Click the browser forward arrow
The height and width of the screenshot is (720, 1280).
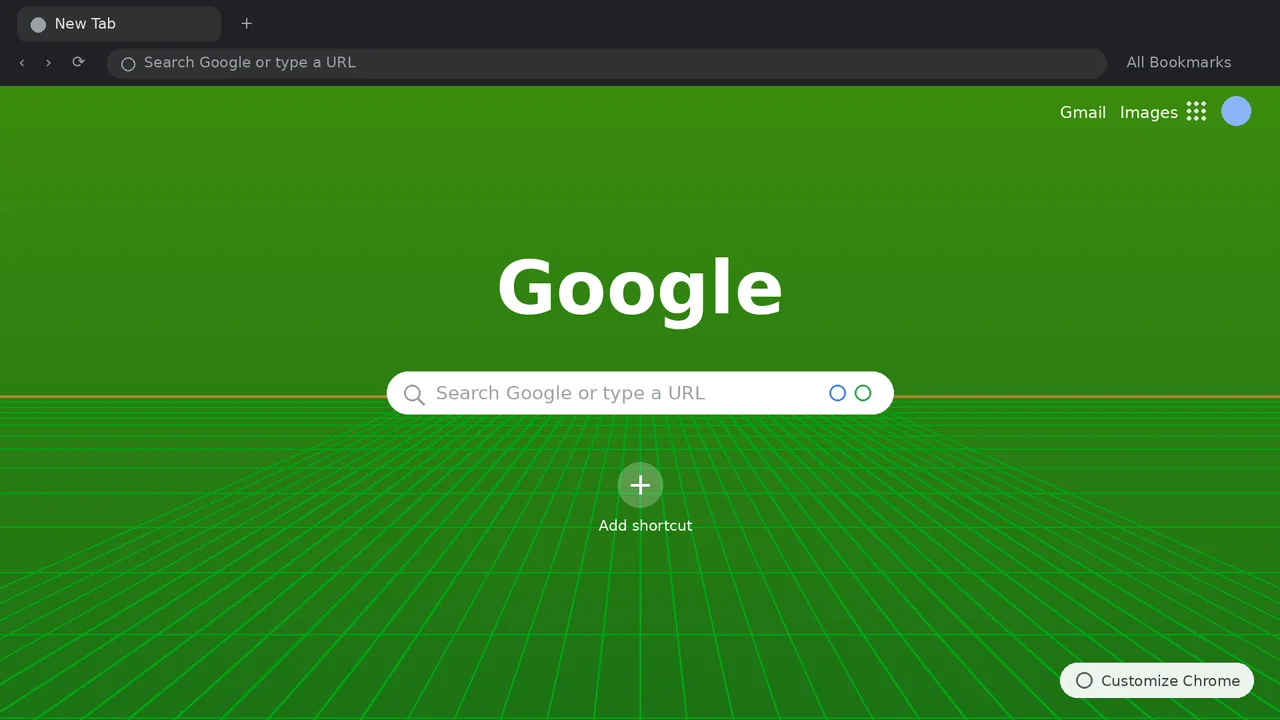click(48, 62)
